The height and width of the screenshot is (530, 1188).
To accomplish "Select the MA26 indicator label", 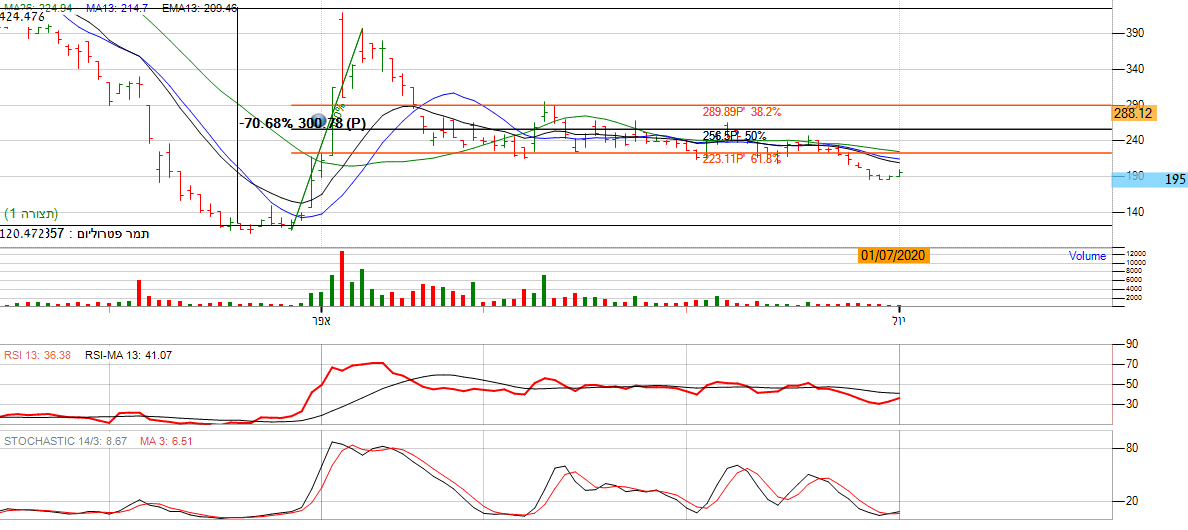I will (x=36, y=7).
